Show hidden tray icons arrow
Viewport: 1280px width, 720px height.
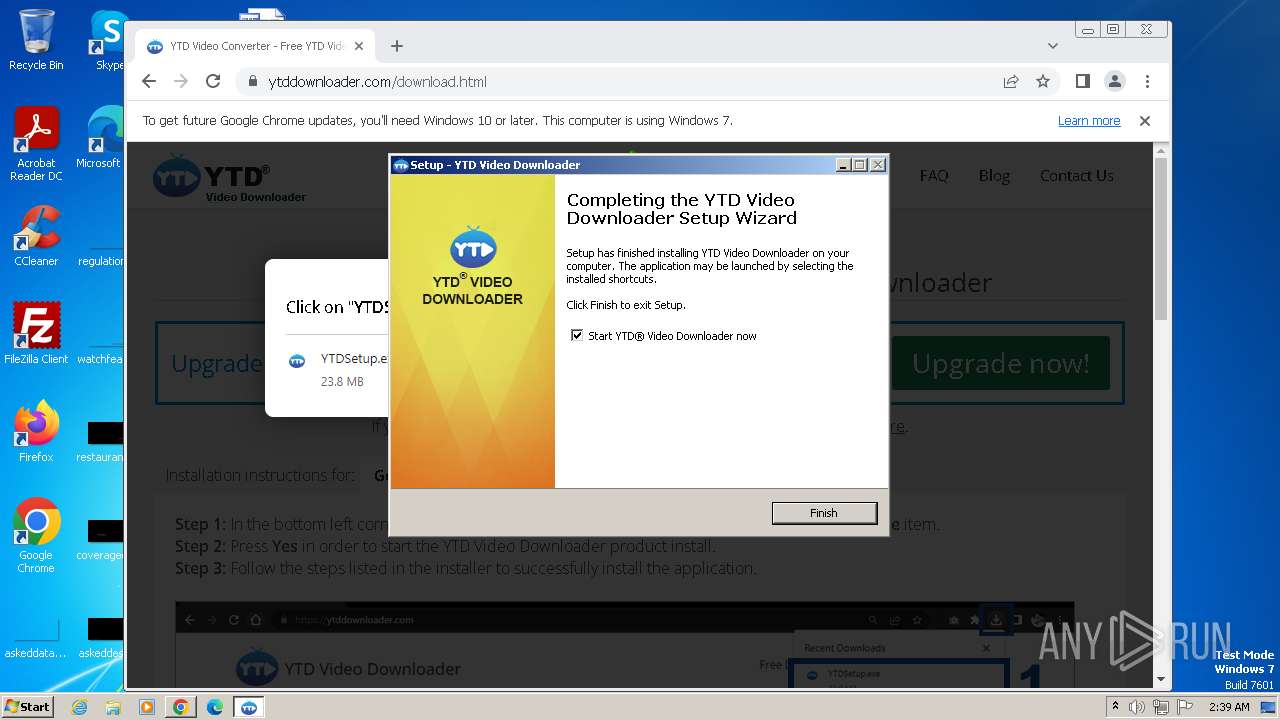pyautogui.click(x=1115, y=707)
